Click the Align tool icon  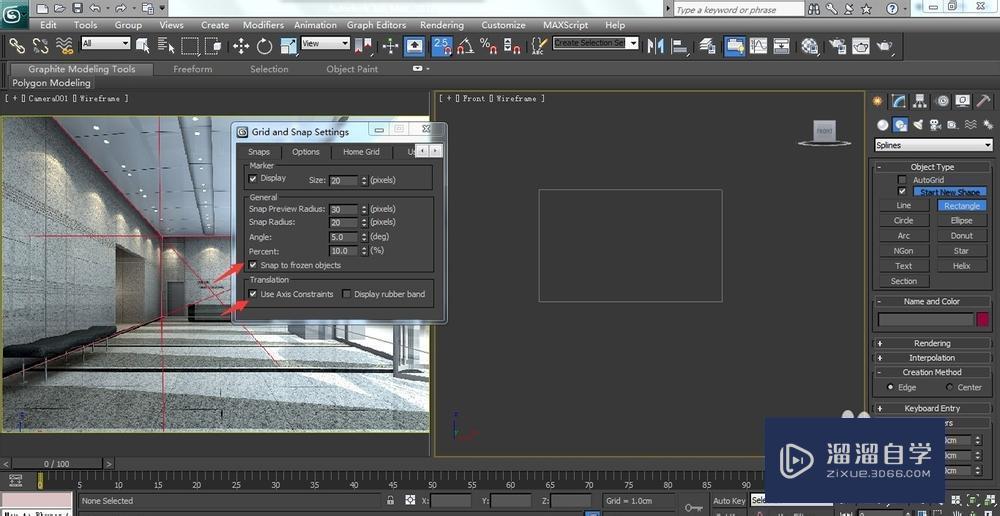click(x=680, y=46)
